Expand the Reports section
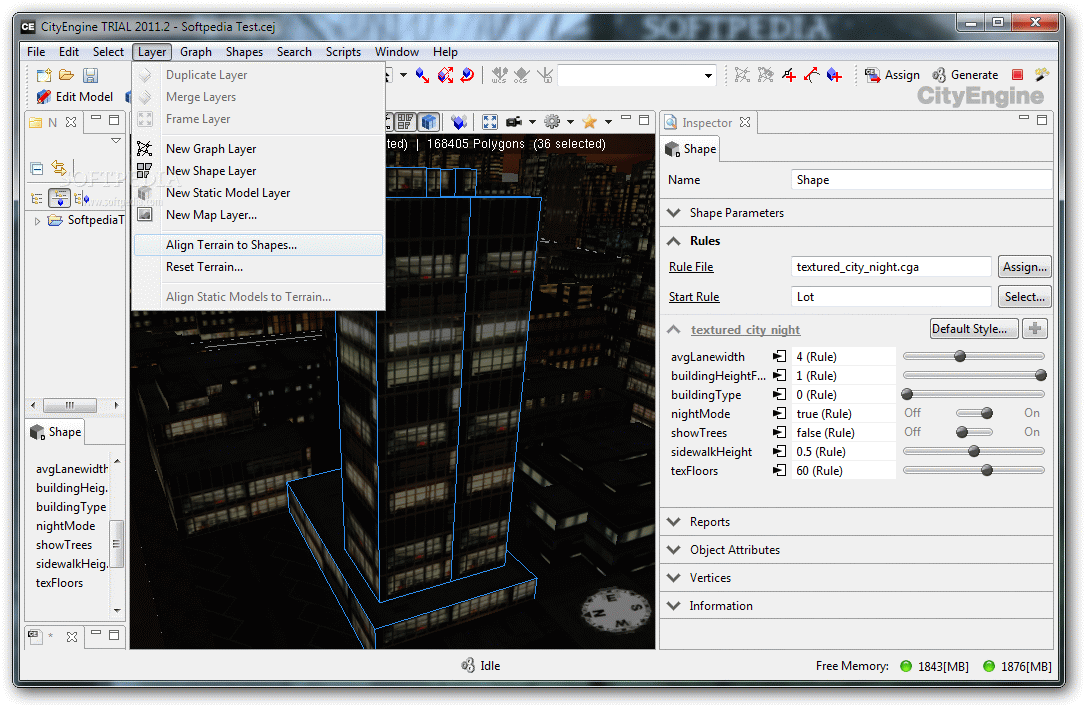 click(674, 522)
